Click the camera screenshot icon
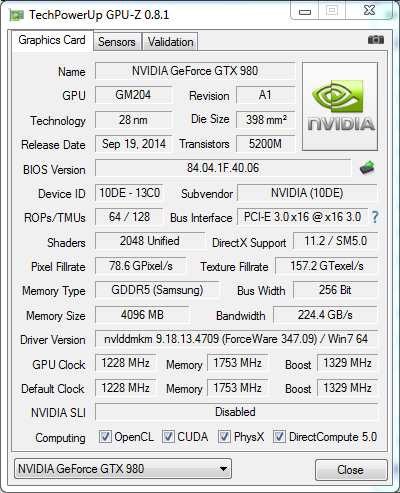Viewport: 400px width, 493px height. coord(376,40)
